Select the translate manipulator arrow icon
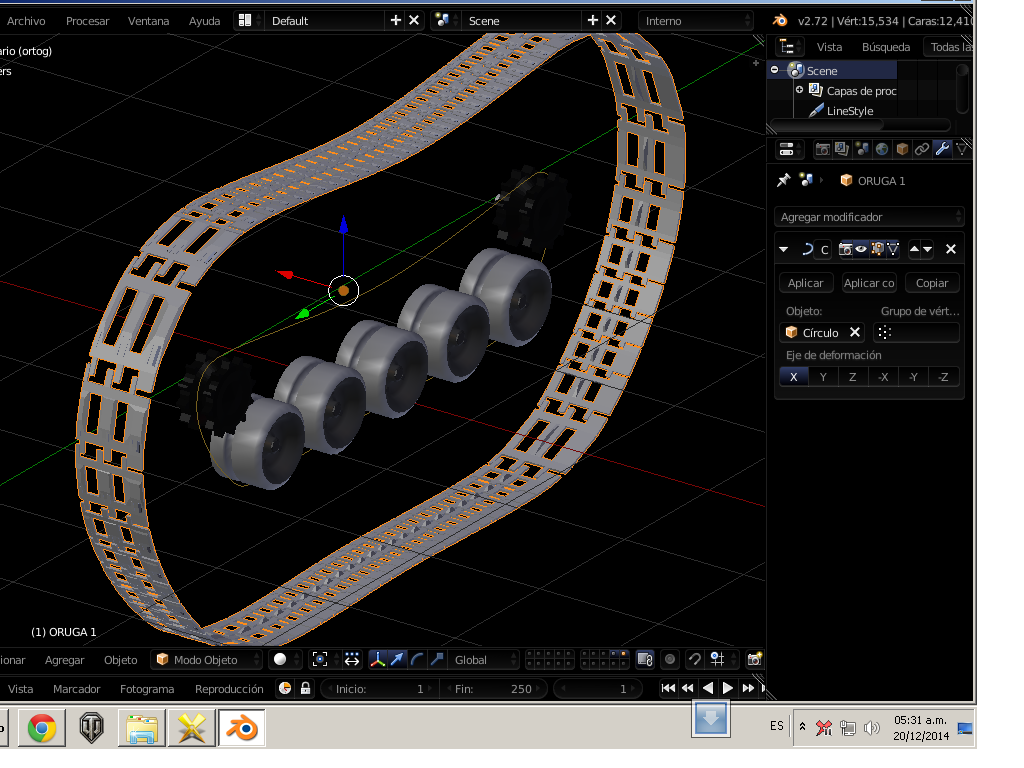The image size is (1024, 768). 397,659
